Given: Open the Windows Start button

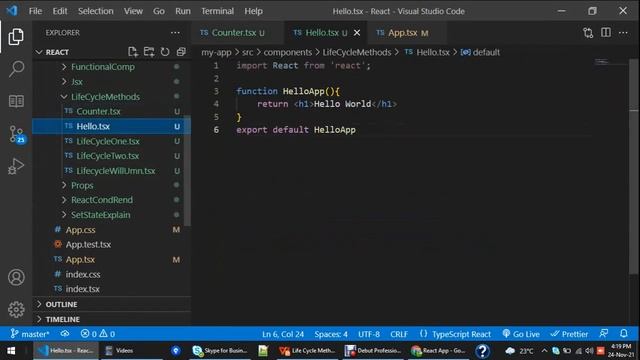Looking at the screenshot, I should 11,351.
